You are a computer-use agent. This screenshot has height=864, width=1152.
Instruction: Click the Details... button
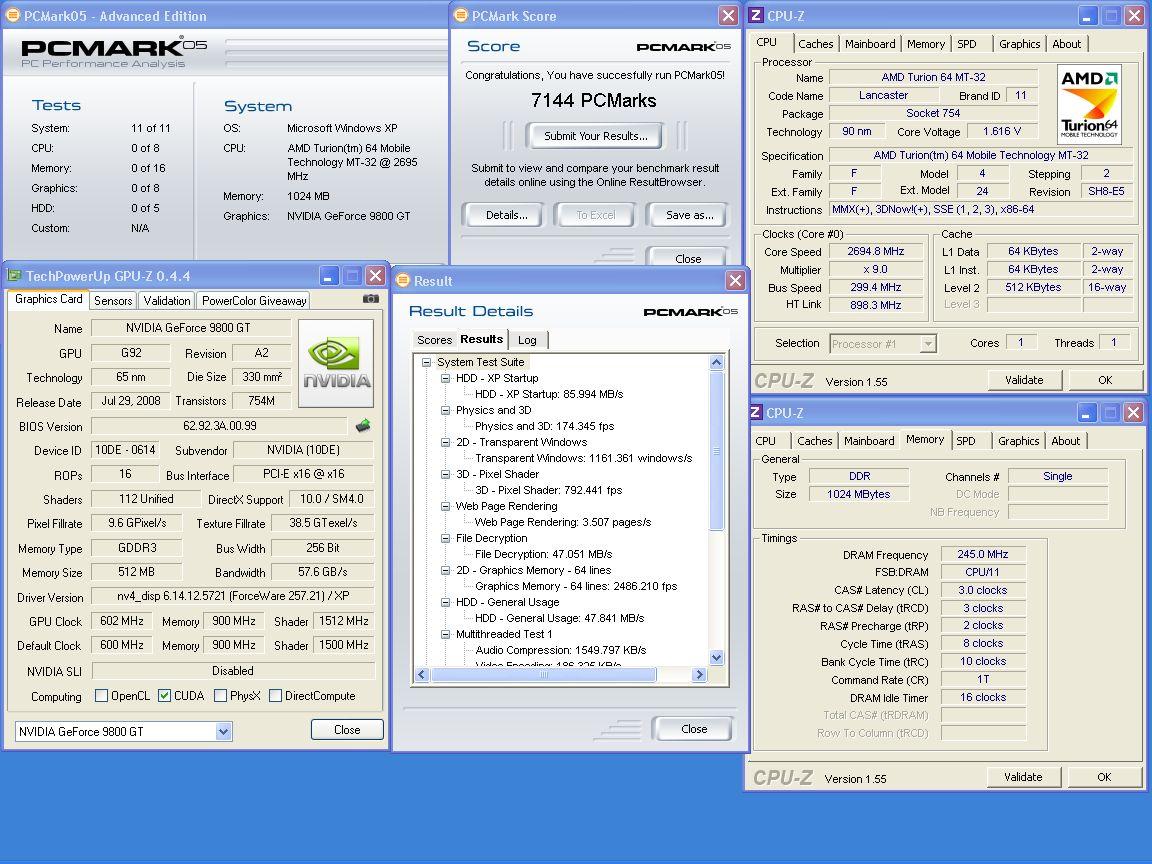coord(506,215)
